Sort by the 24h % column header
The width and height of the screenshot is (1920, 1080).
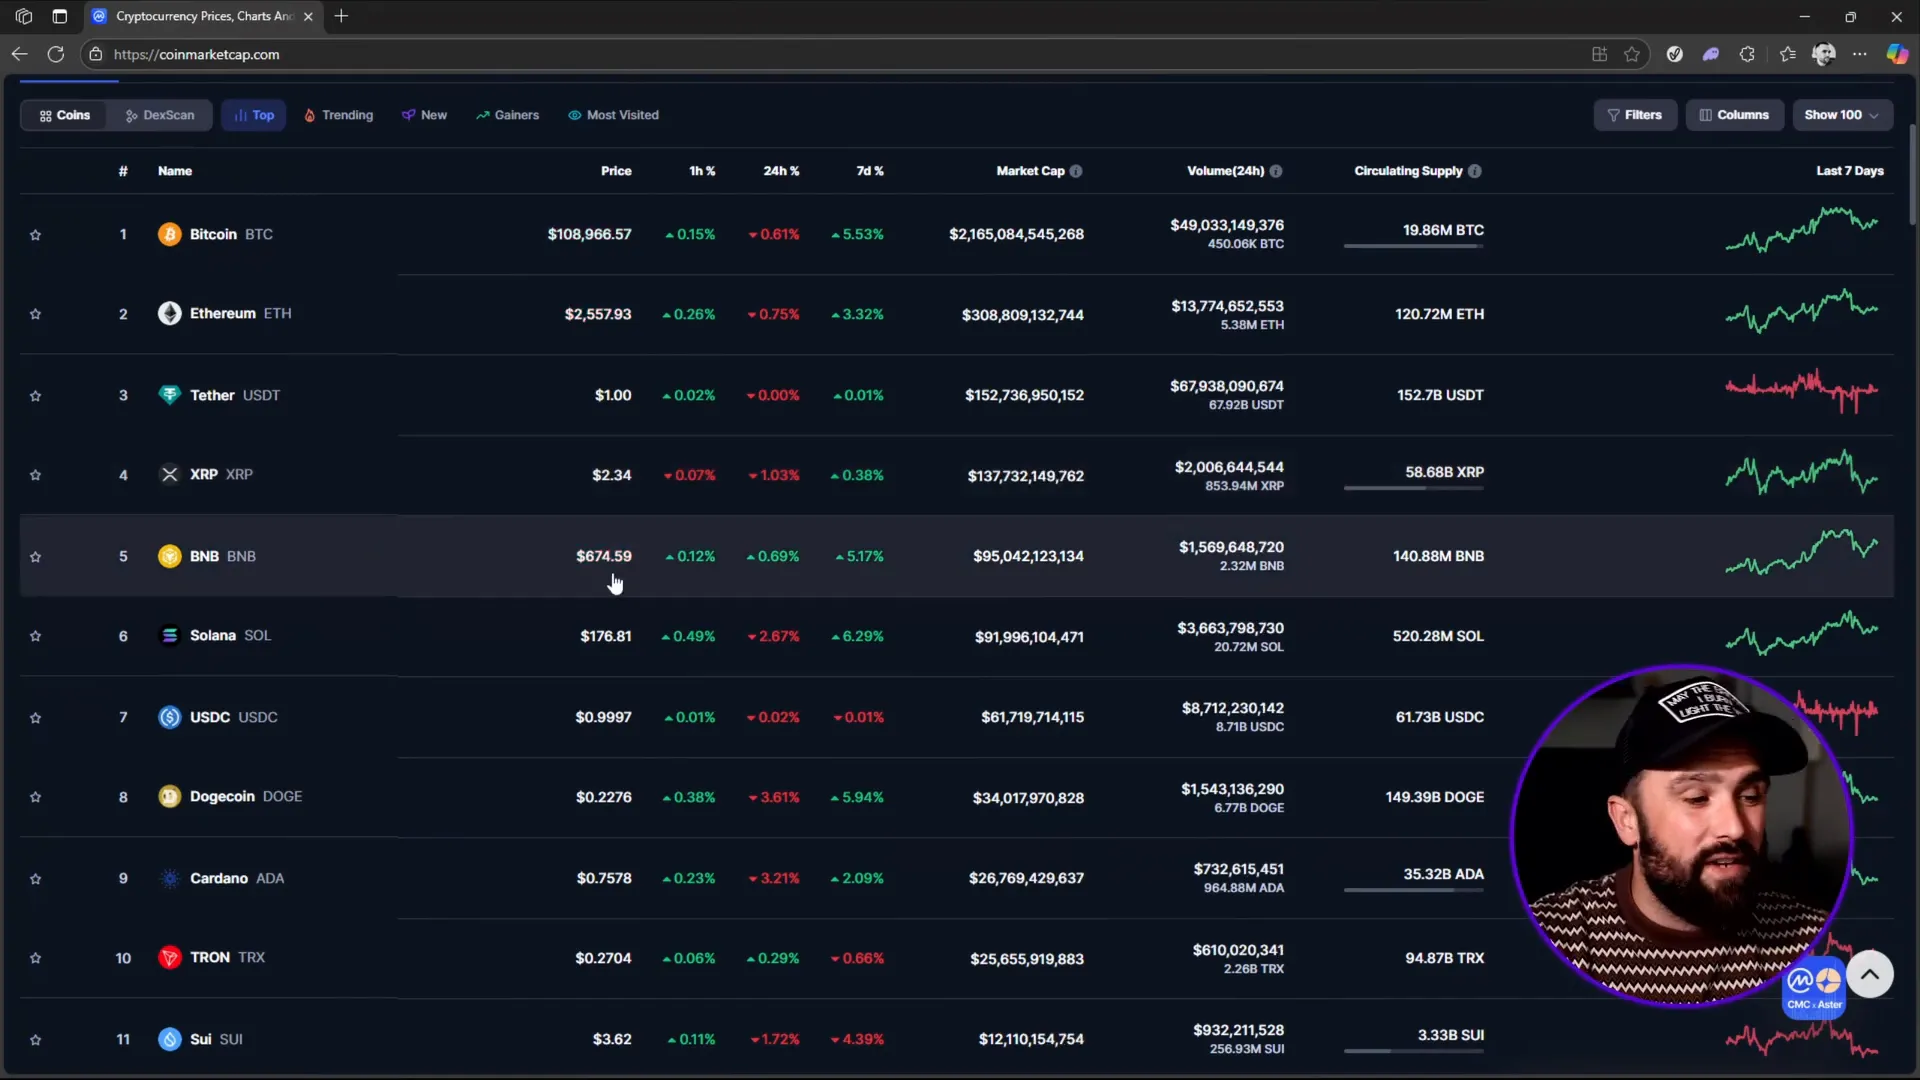click(781, 171)
